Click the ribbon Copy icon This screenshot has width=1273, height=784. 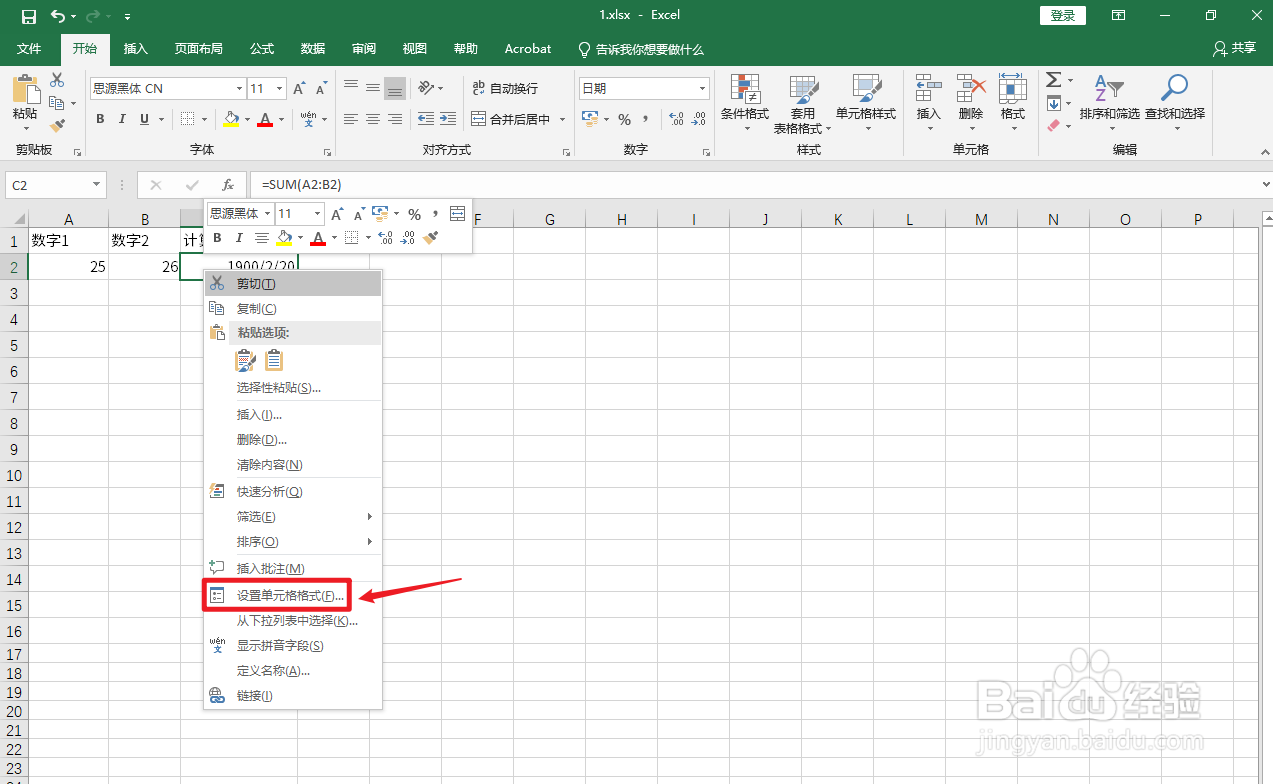click(x=57, y=103)
